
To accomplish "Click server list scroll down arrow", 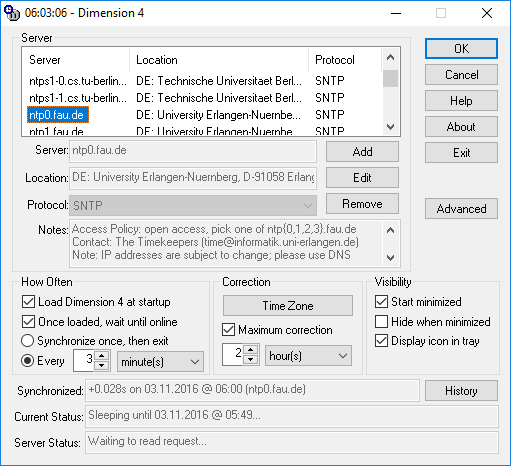I will click(390, 127).
